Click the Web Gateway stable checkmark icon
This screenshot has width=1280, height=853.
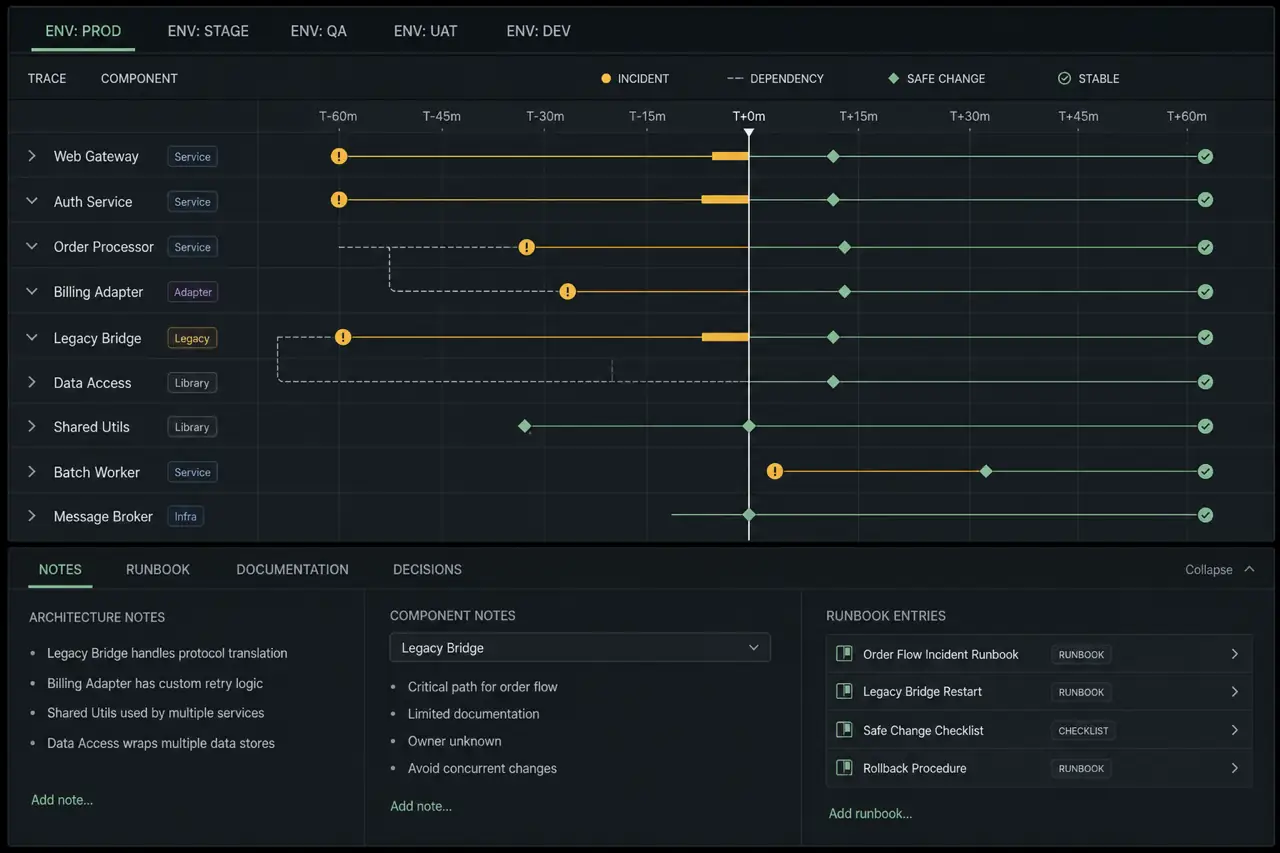(x=1206, y=156)
